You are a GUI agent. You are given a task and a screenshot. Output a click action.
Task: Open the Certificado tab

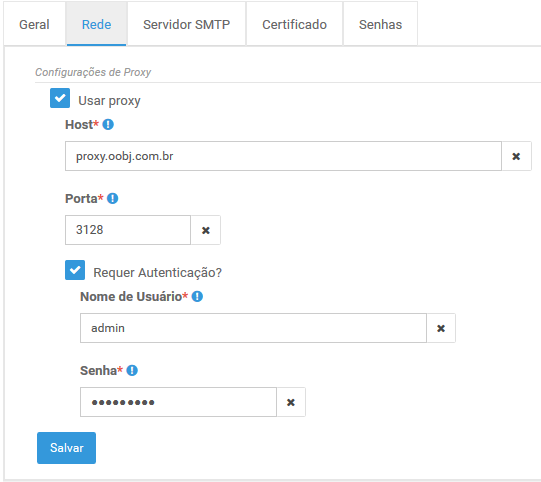click(x=294, y=24)
